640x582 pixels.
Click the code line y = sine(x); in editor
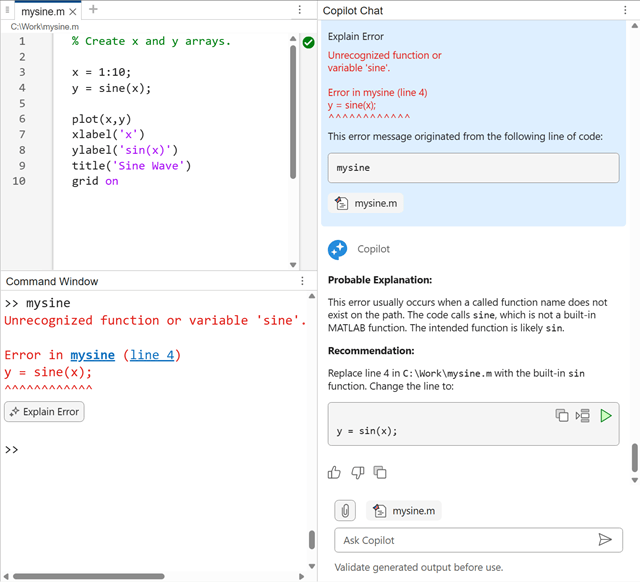click(111, 88)
